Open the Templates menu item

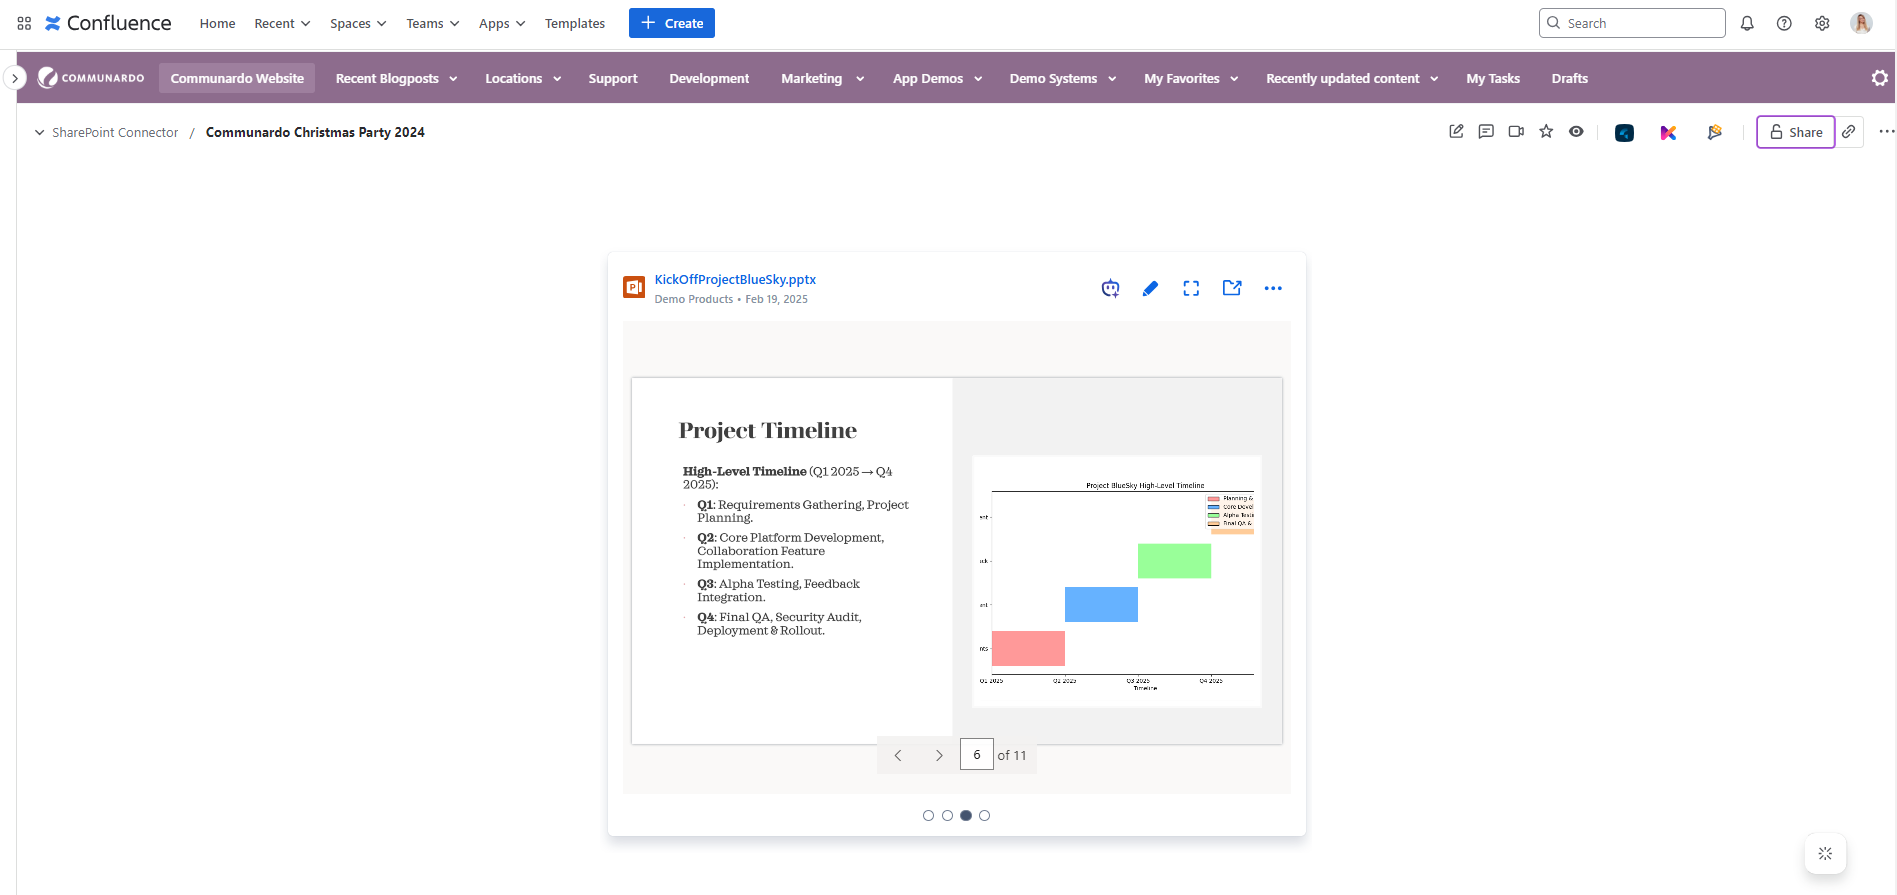575,23
